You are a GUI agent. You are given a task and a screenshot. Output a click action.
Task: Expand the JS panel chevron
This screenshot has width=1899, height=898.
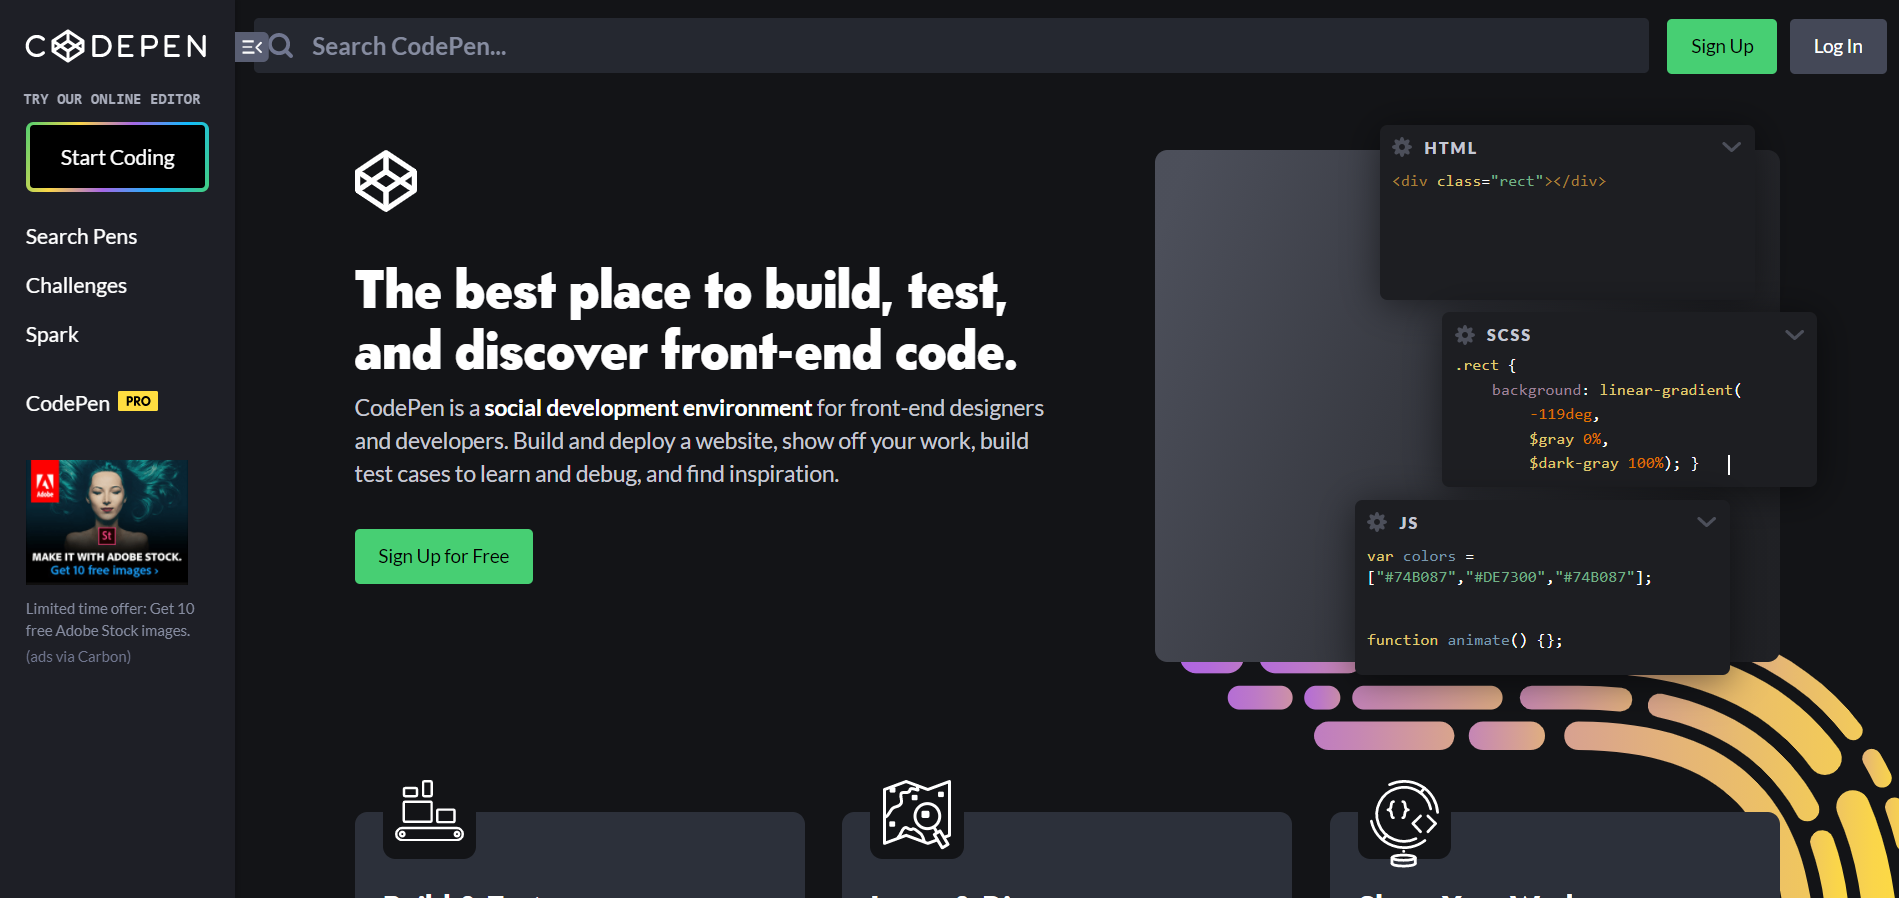click(1706, 522)
